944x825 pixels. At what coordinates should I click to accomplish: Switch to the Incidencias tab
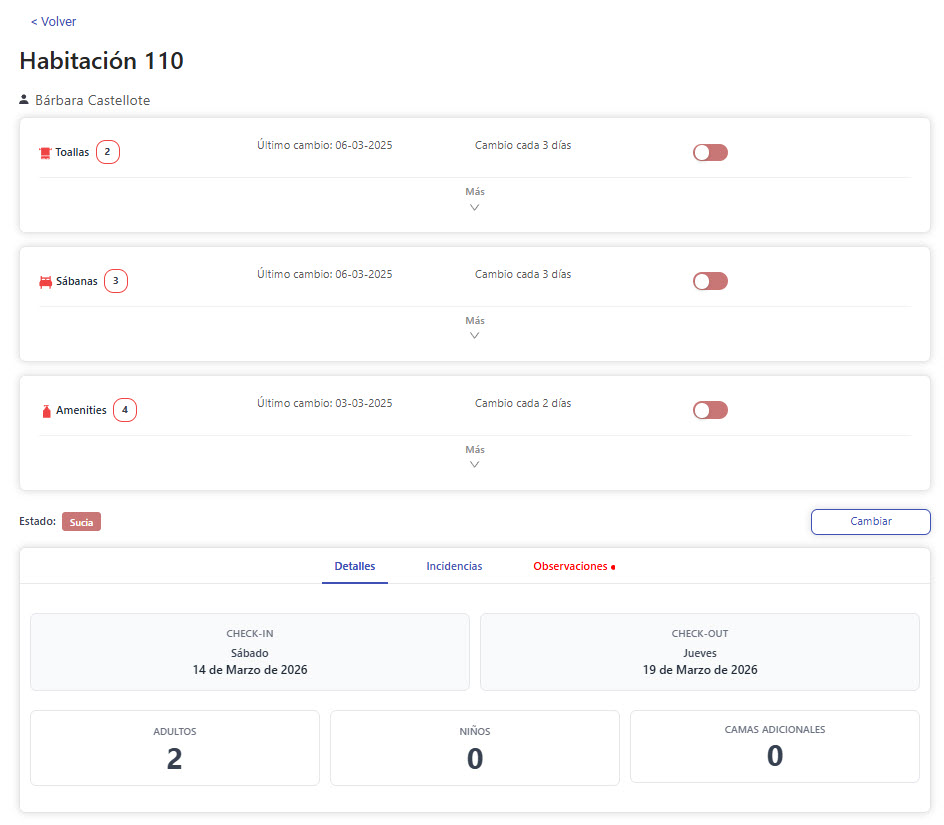[454, 566]
